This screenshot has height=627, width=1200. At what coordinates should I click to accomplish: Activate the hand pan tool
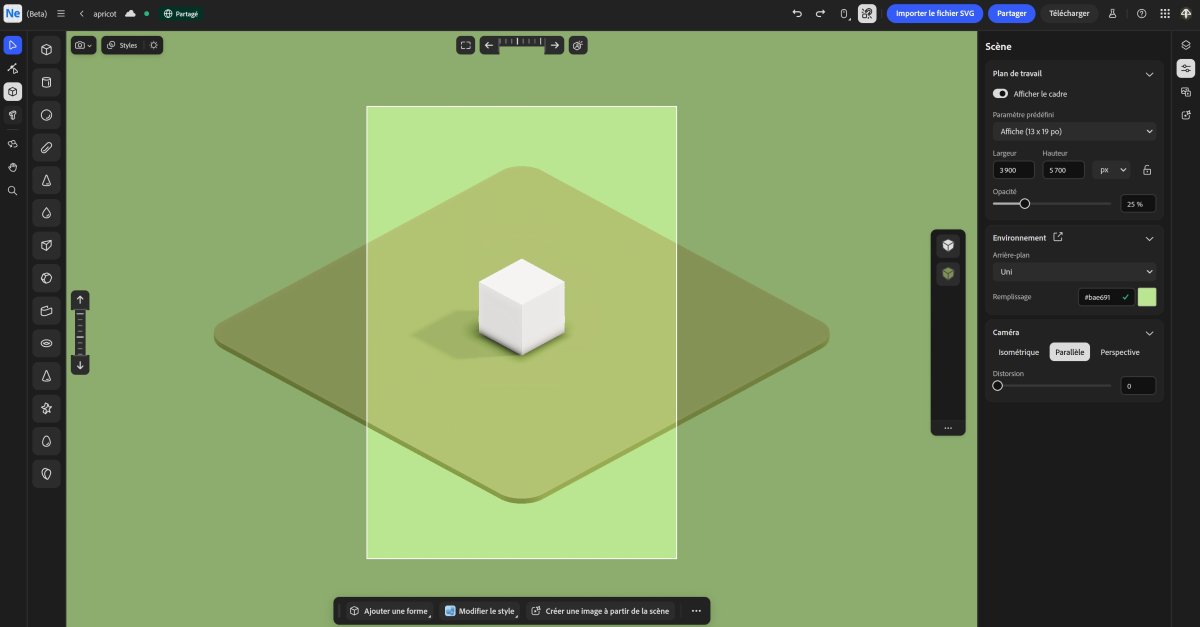(13, 167)
